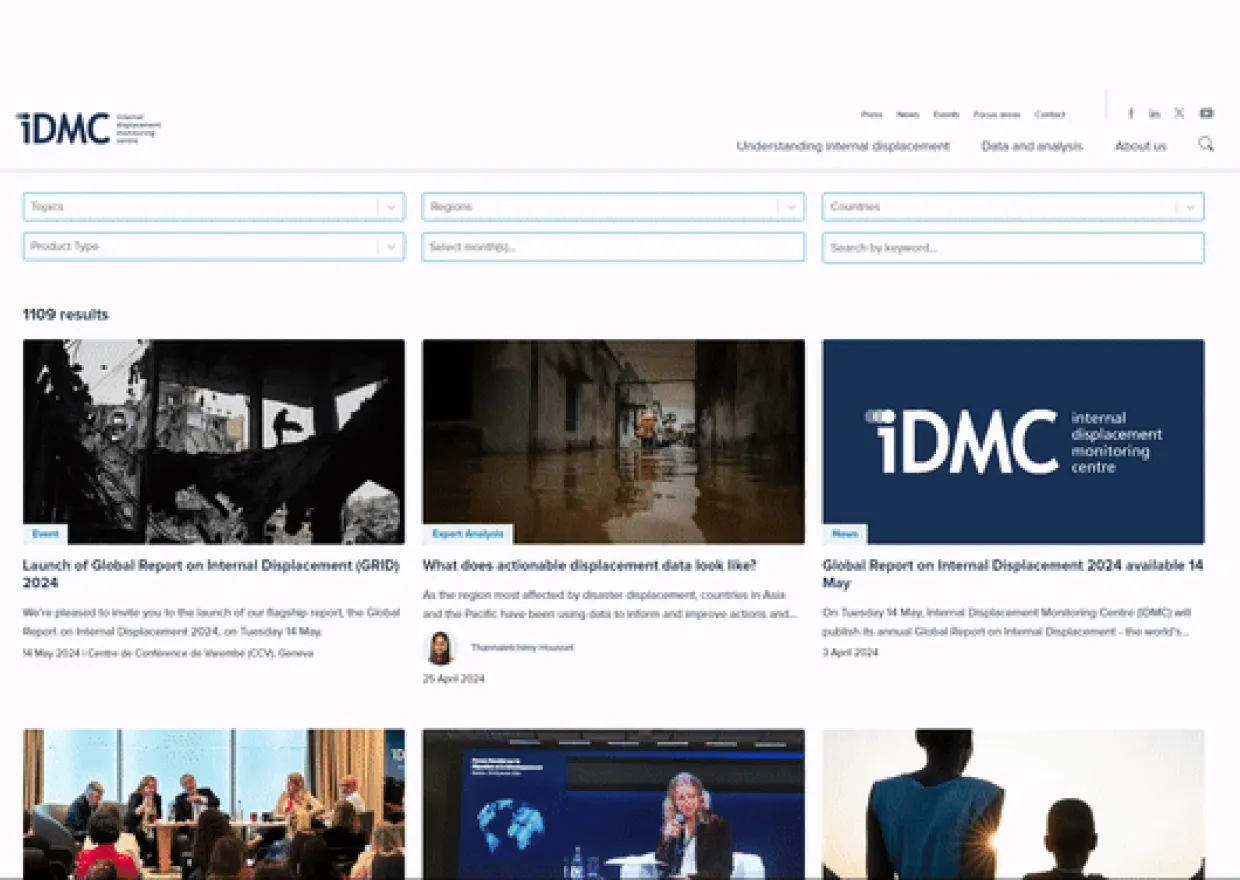This screenshot has height=880, width=1240.
Task: Click the Search by keyword field
Action: (1012, 248)
